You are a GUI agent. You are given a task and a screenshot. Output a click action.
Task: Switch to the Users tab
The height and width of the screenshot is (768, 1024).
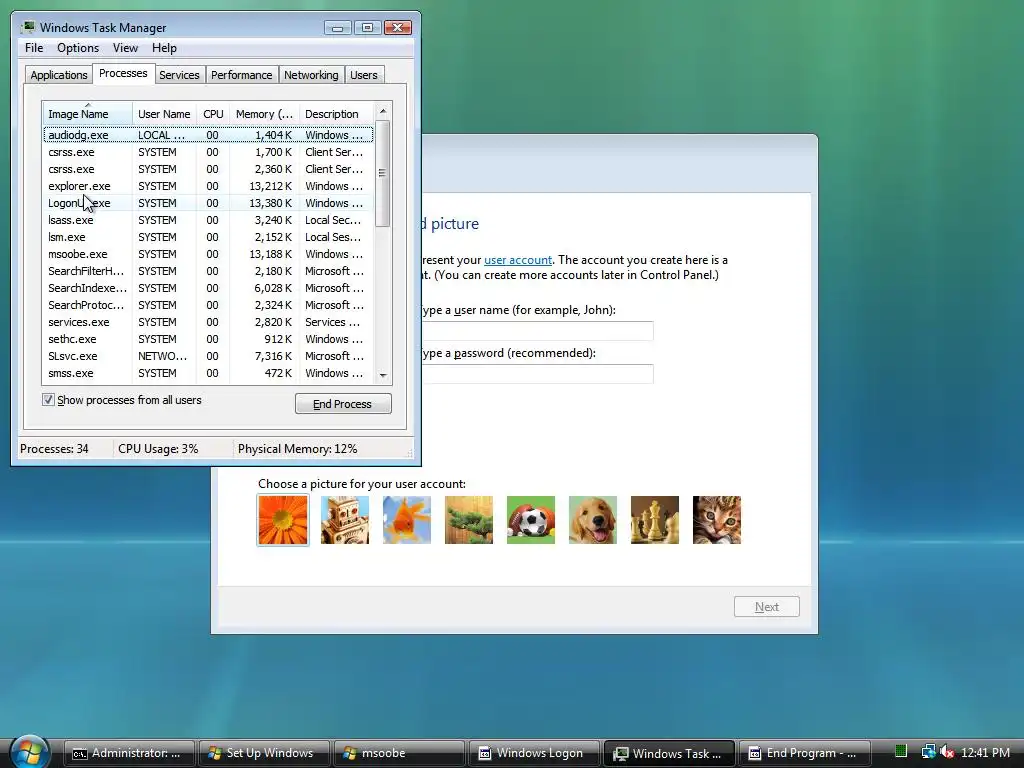(x=364, y=75)
